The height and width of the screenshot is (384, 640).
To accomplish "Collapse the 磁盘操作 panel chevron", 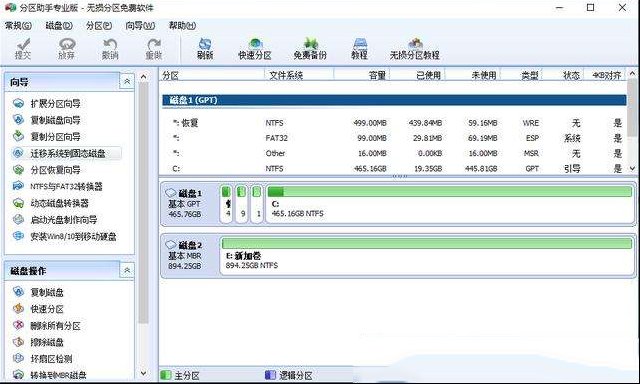I will click(127, 270).
